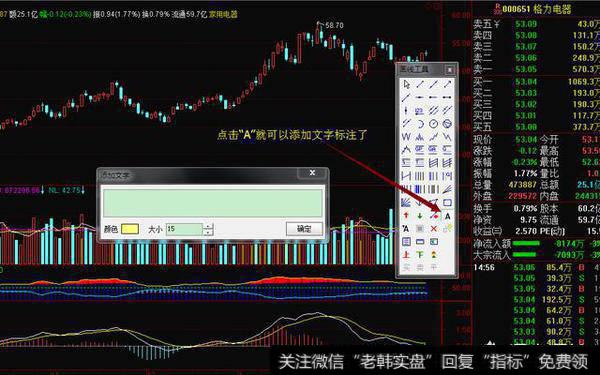This screenshot has height=375, width=600.
Task: Open the yellow text color swatch
Action: [x=130, y=229]
